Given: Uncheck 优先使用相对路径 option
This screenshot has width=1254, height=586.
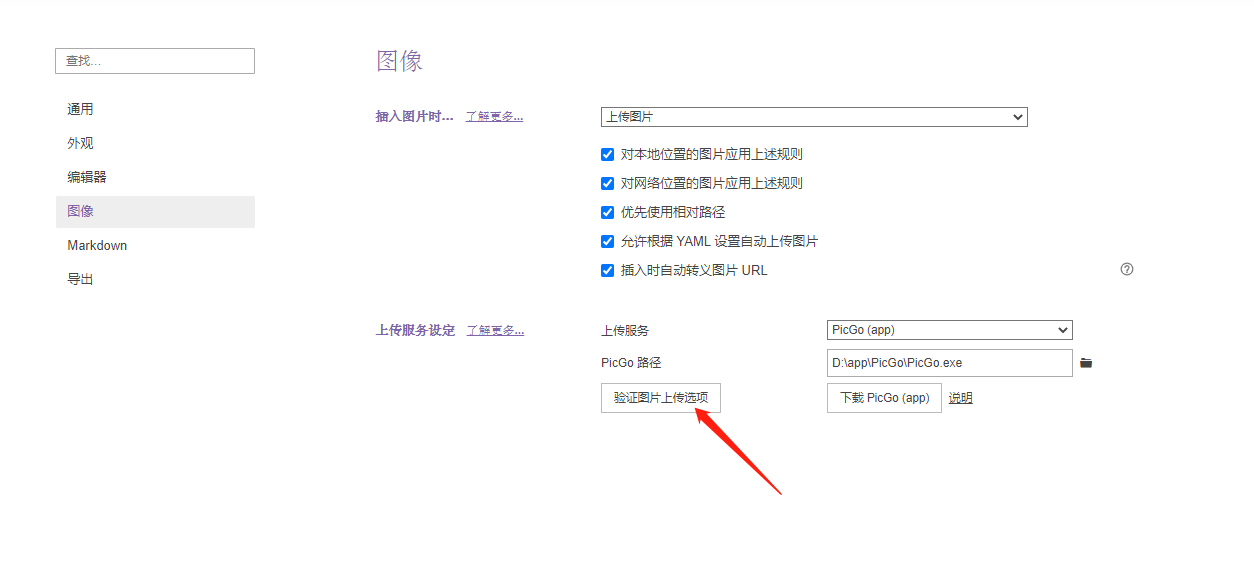Looking at the screenshot, I should (x=607, y=213).
